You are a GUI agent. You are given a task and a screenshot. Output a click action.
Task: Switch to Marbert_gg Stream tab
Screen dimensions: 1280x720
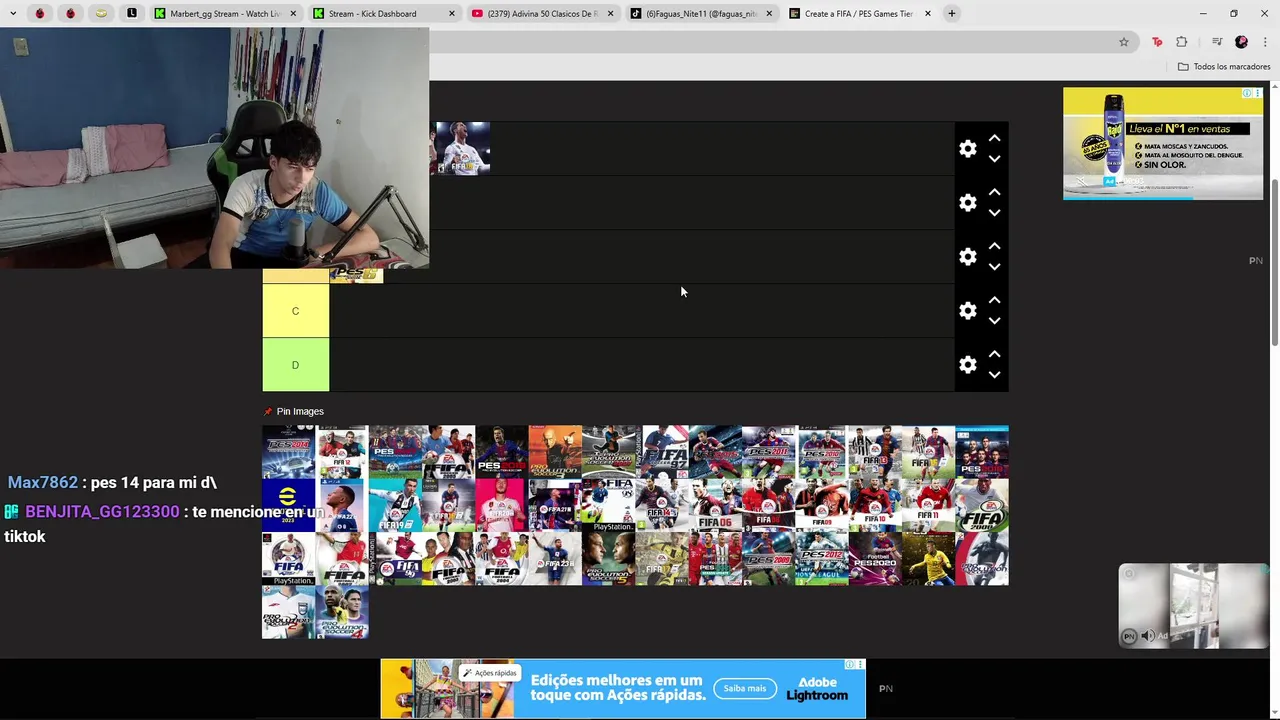coord(225,14)
